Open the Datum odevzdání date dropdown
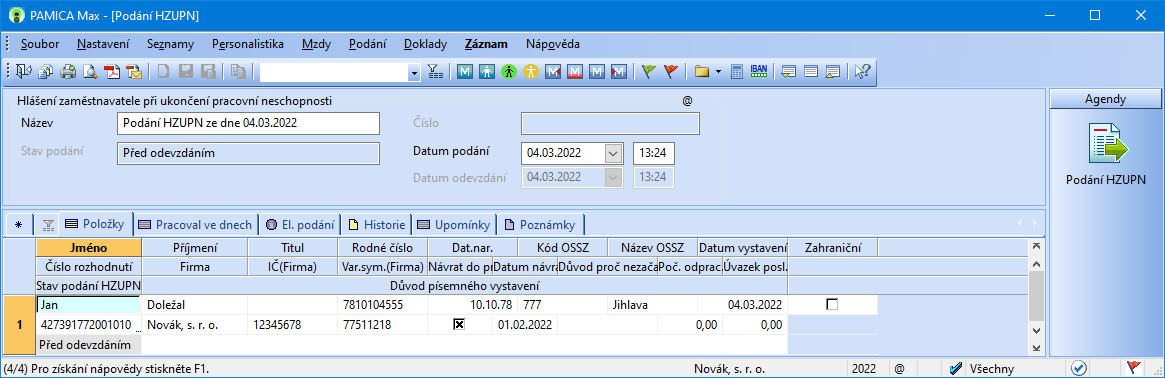 pyautogui.click(x=613, y=177)
